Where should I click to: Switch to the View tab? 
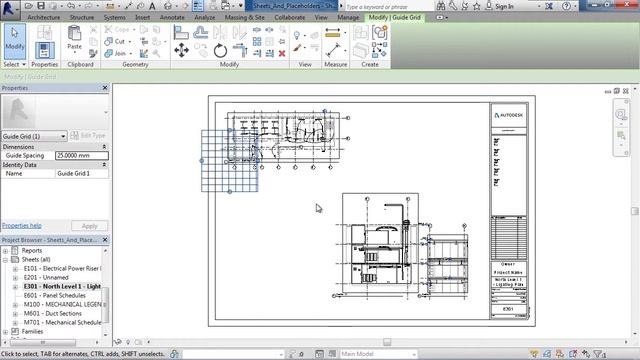tap(321, 18)
